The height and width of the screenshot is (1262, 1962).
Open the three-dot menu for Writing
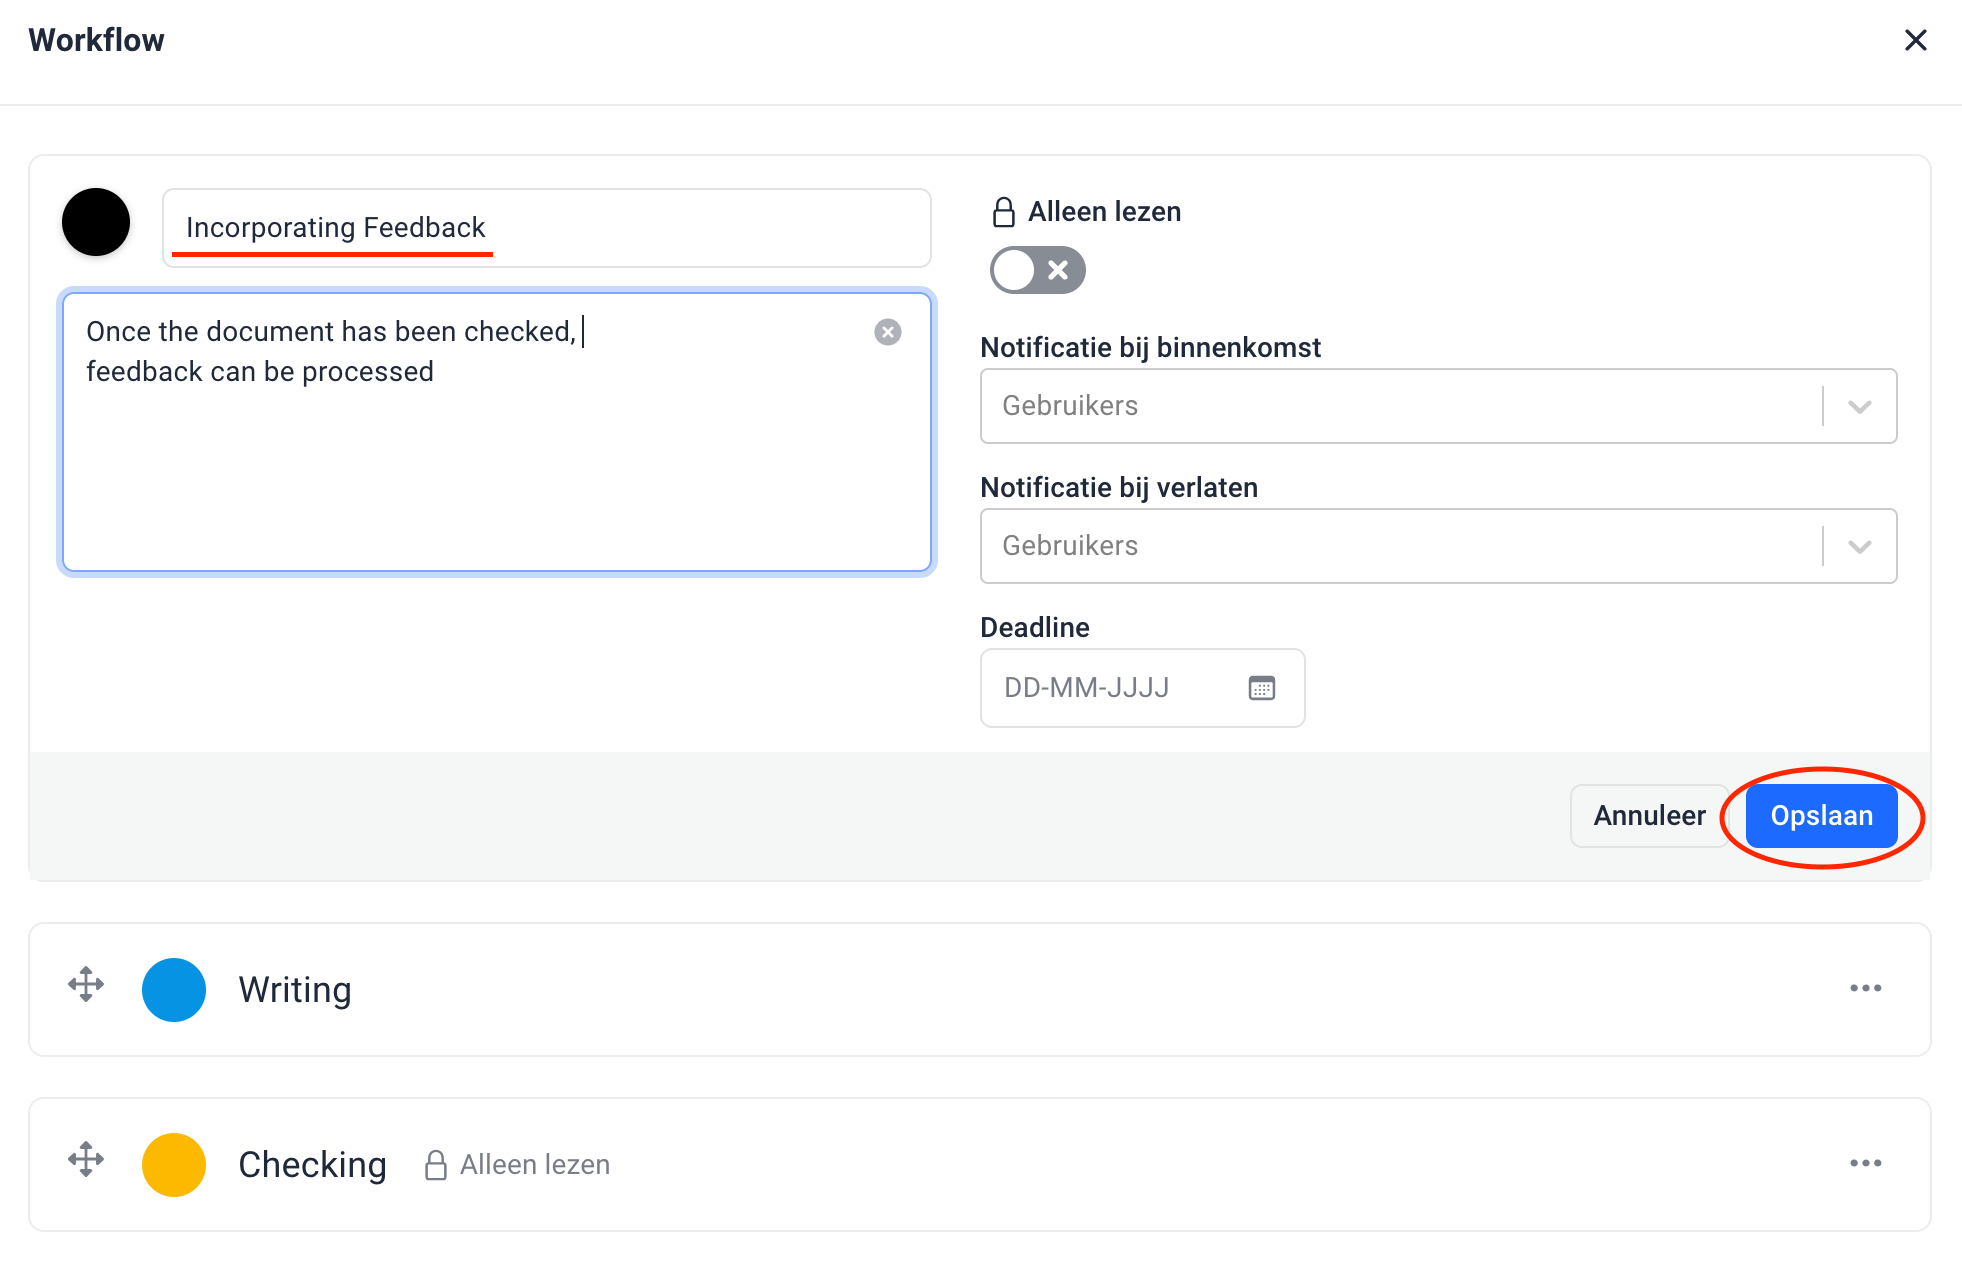tap(1864, 988)
